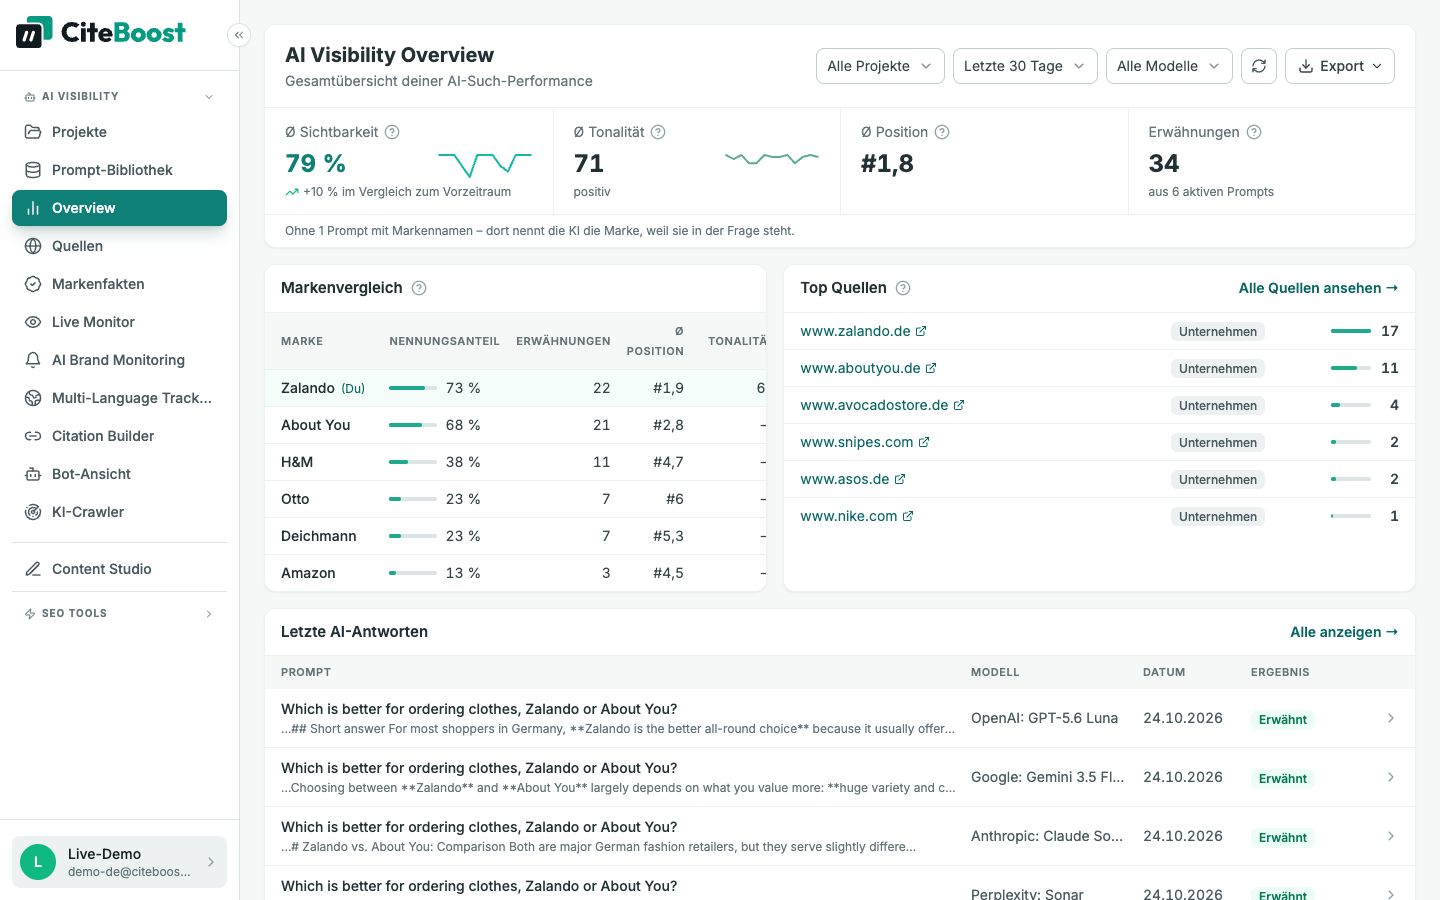The image size is (1440, 900).
Task: Click Zalando's Nennungsanteil progress bar
Action: click(413, 388)
